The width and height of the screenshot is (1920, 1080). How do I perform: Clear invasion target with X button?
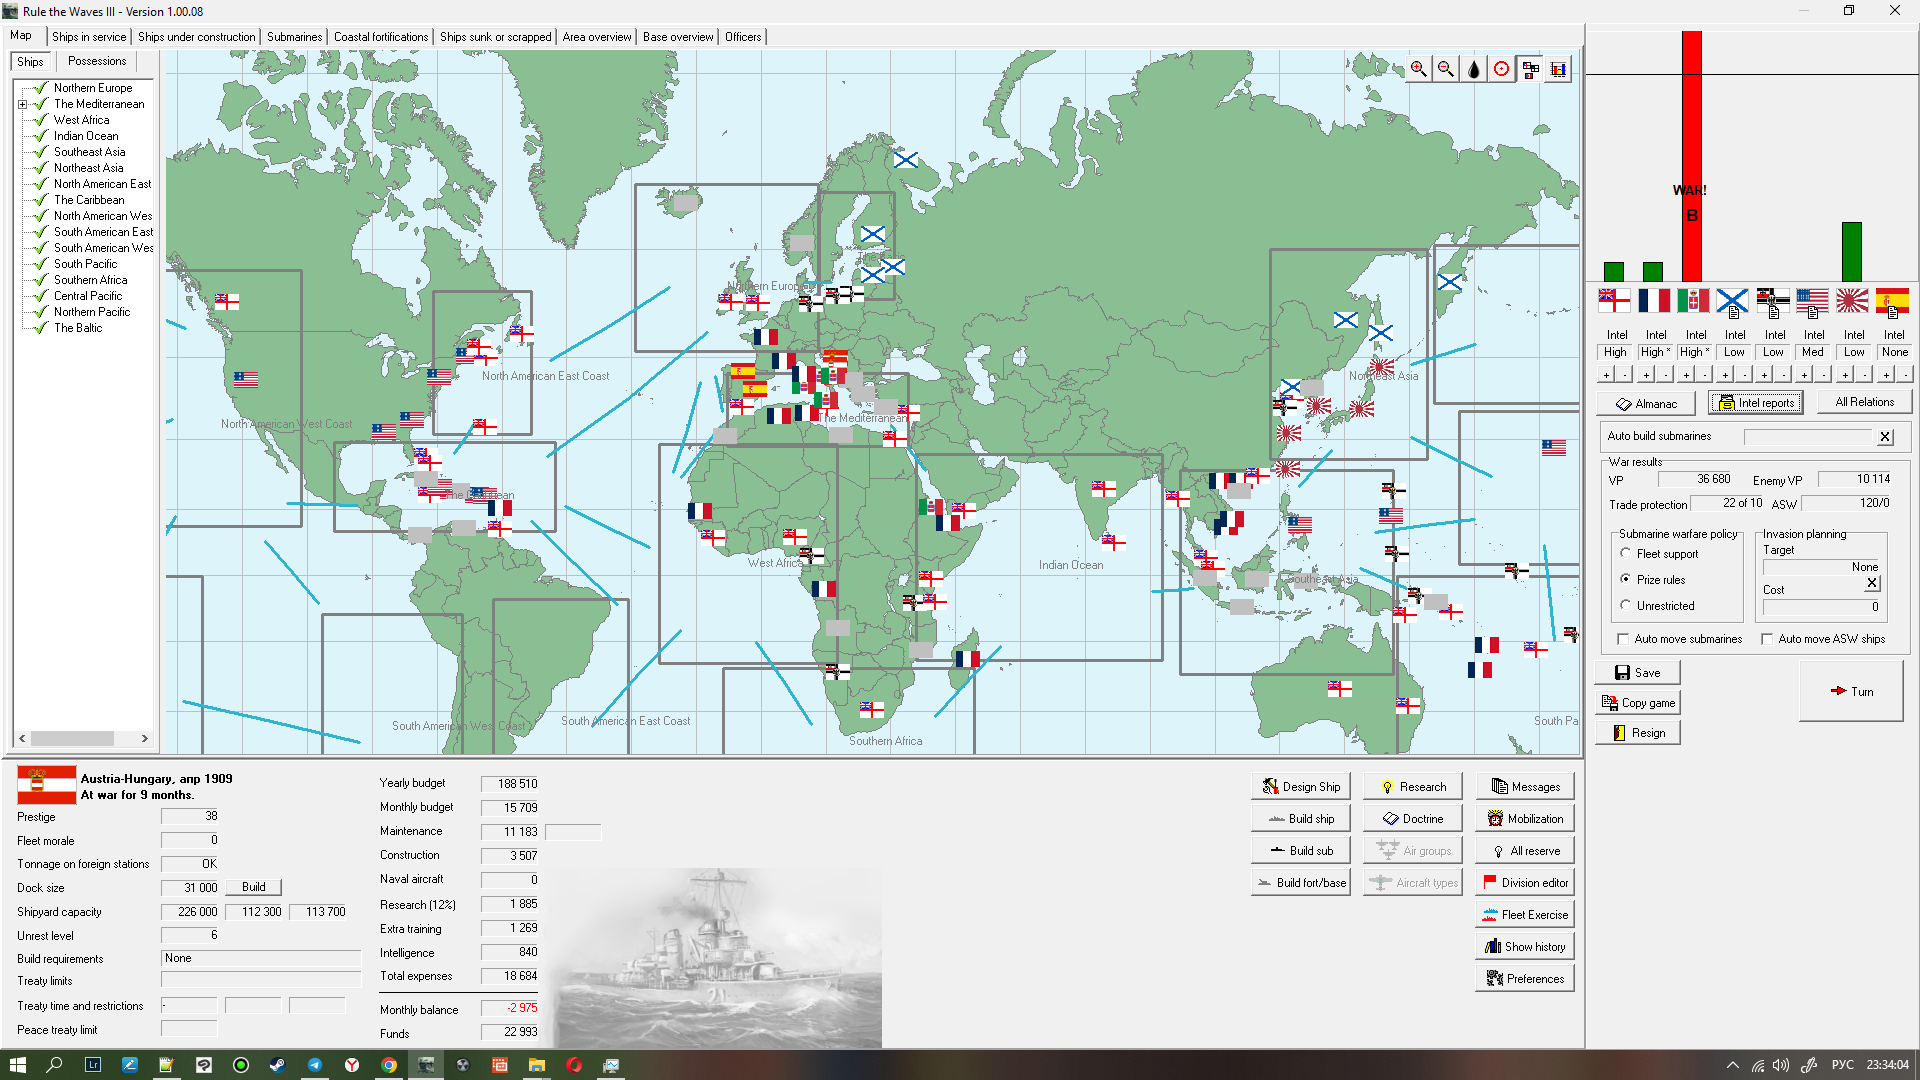(x=1872, y=583)
